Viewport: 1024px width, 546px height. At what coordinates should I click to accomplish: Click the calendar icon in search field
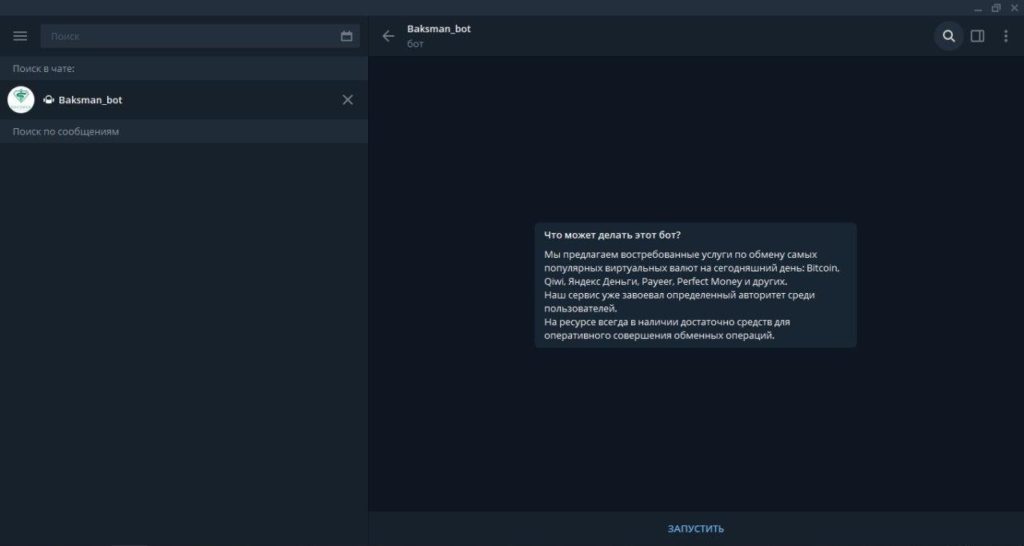(x=347, y=36)
